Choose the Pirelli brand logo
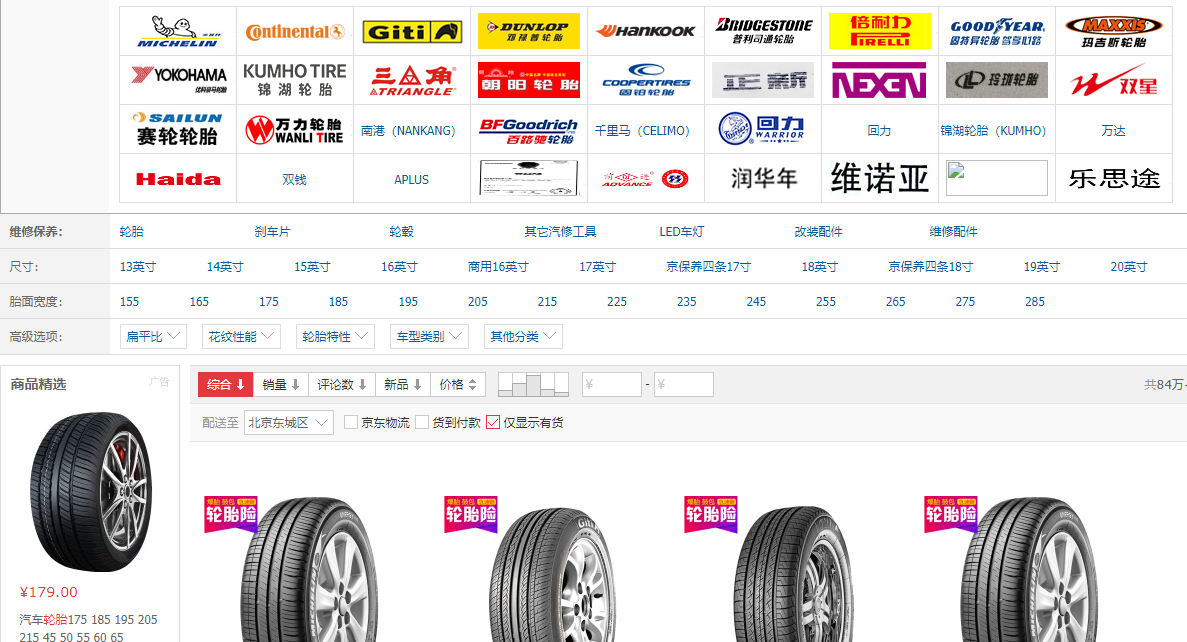The height and width of the screenshot is (642, 1187). click(880, 31)
